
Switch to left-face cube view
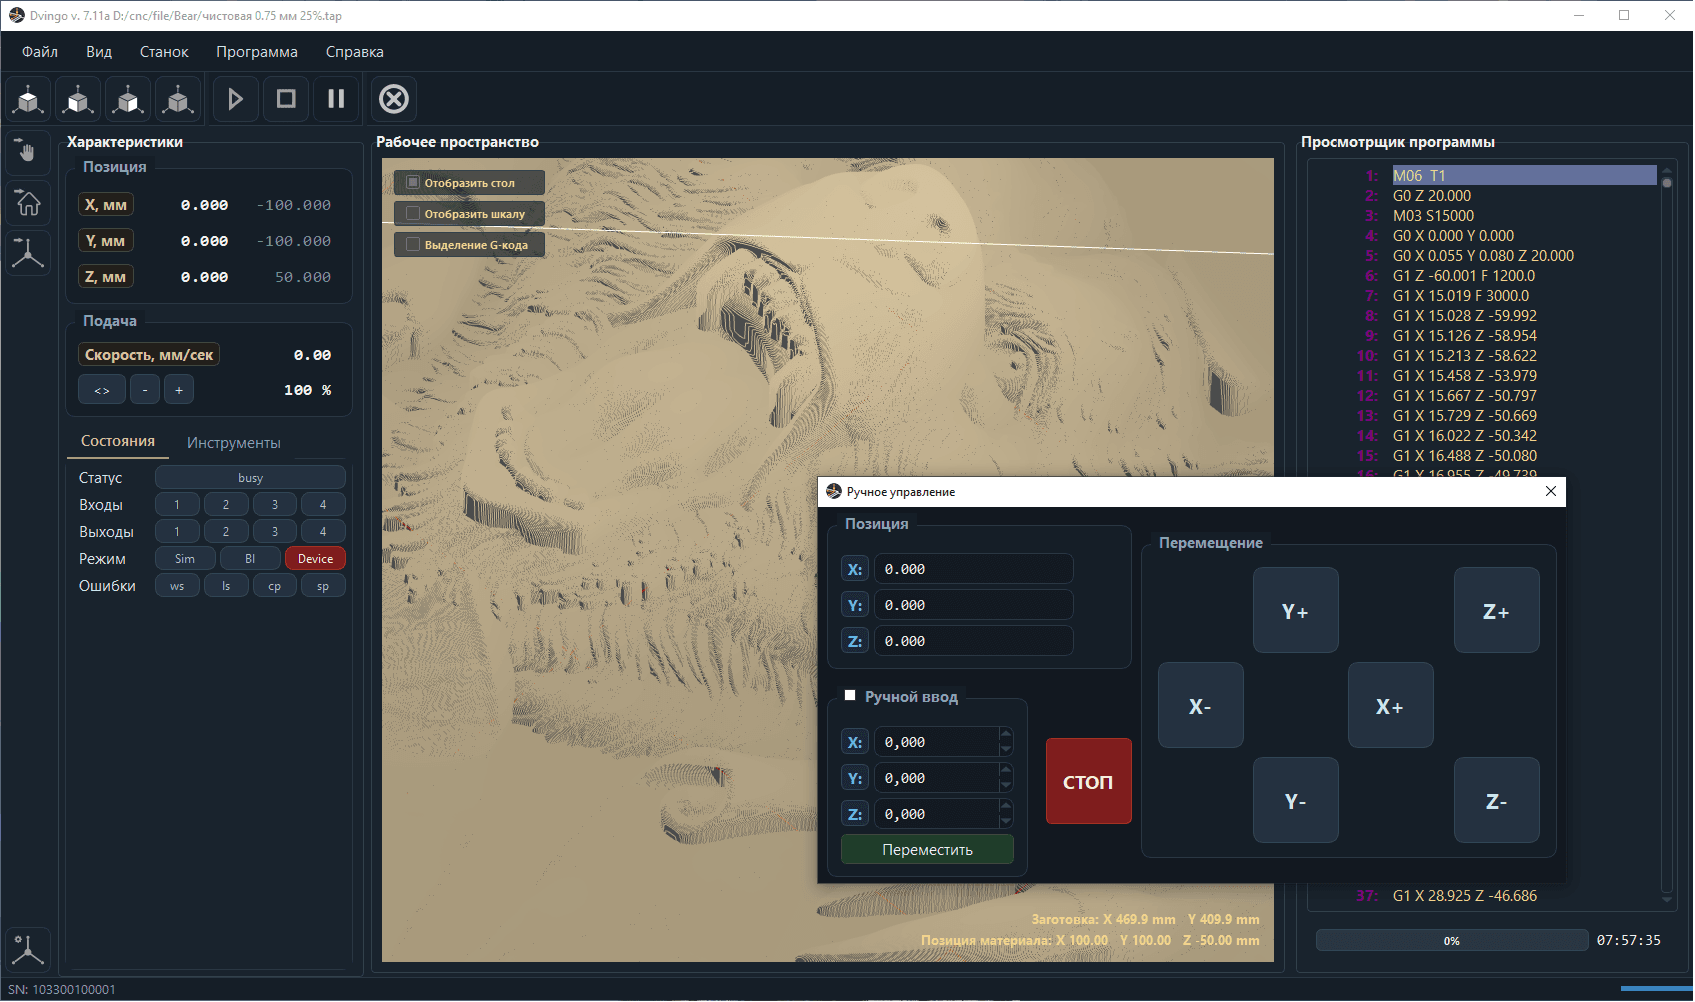(x=78, y=99)
